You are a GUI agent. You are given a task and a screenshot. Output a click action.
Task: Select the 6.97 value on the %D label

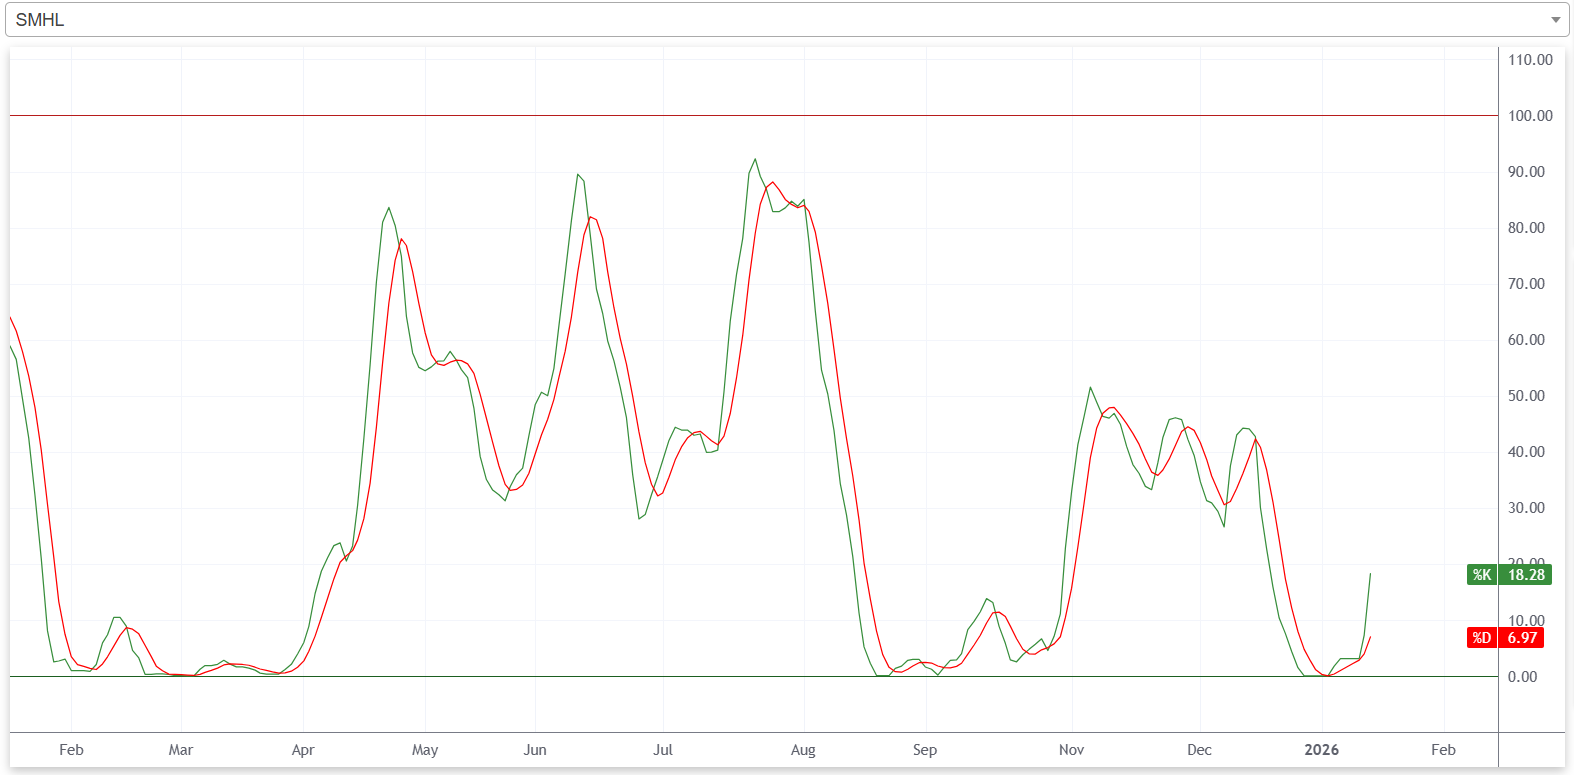coord(1522,638)
